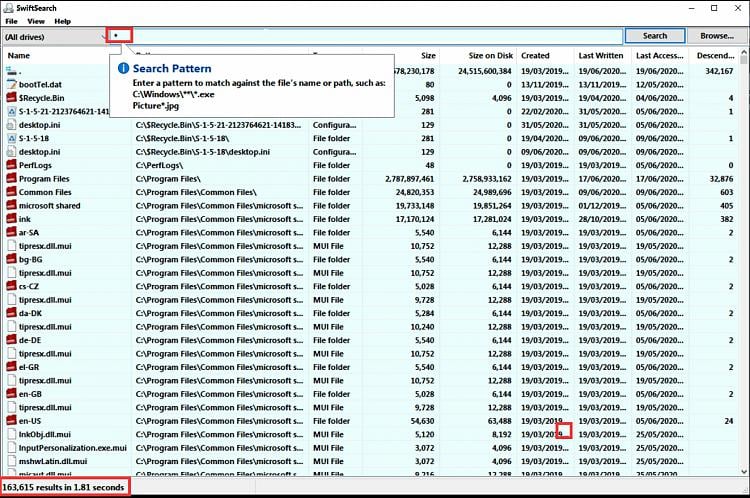Screen dimensions: 750x498
Task: Open the Help menu
Action: coord(62,21)
